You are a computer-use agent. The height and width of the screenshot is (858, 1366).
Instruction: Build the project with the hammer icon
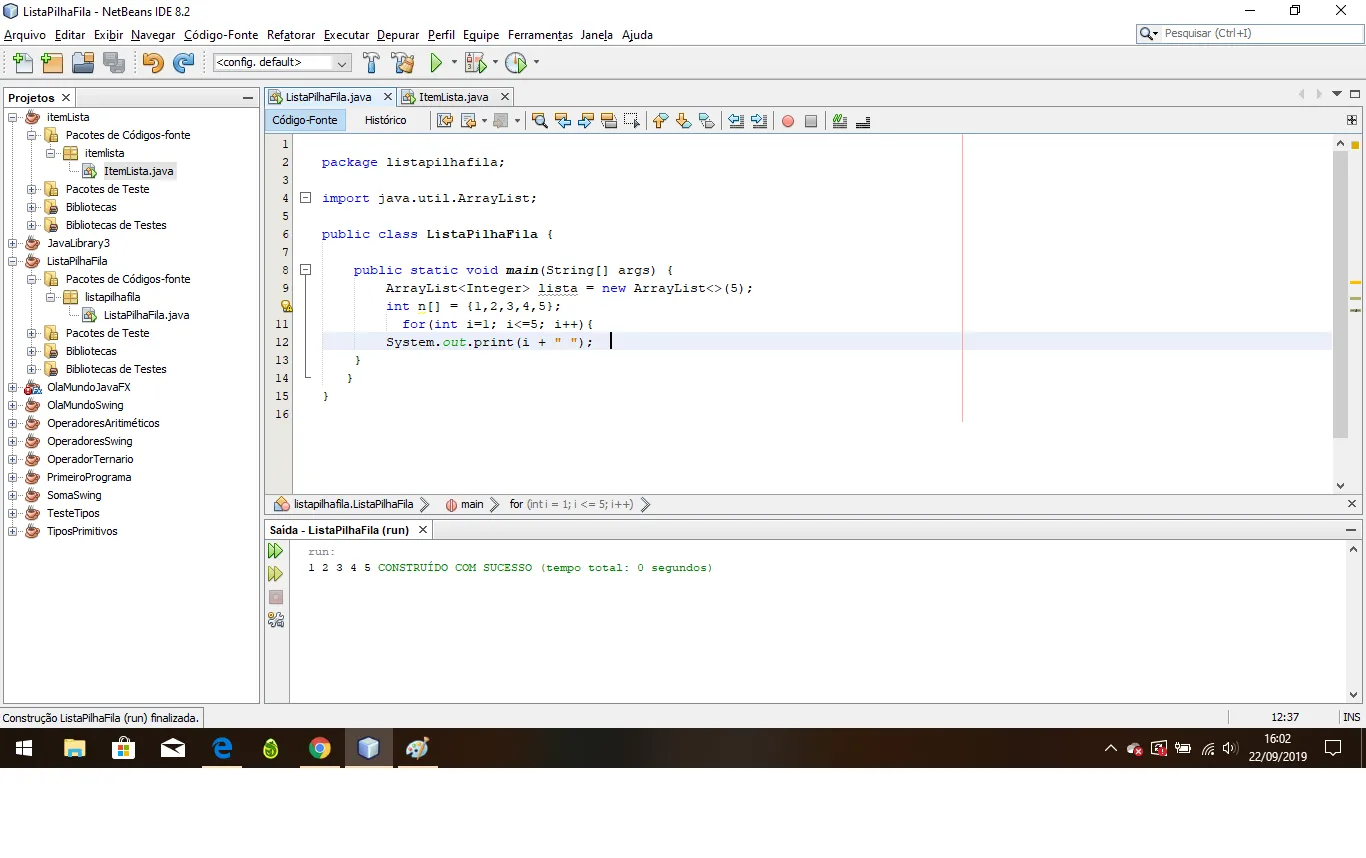click(x=371, y=63)
